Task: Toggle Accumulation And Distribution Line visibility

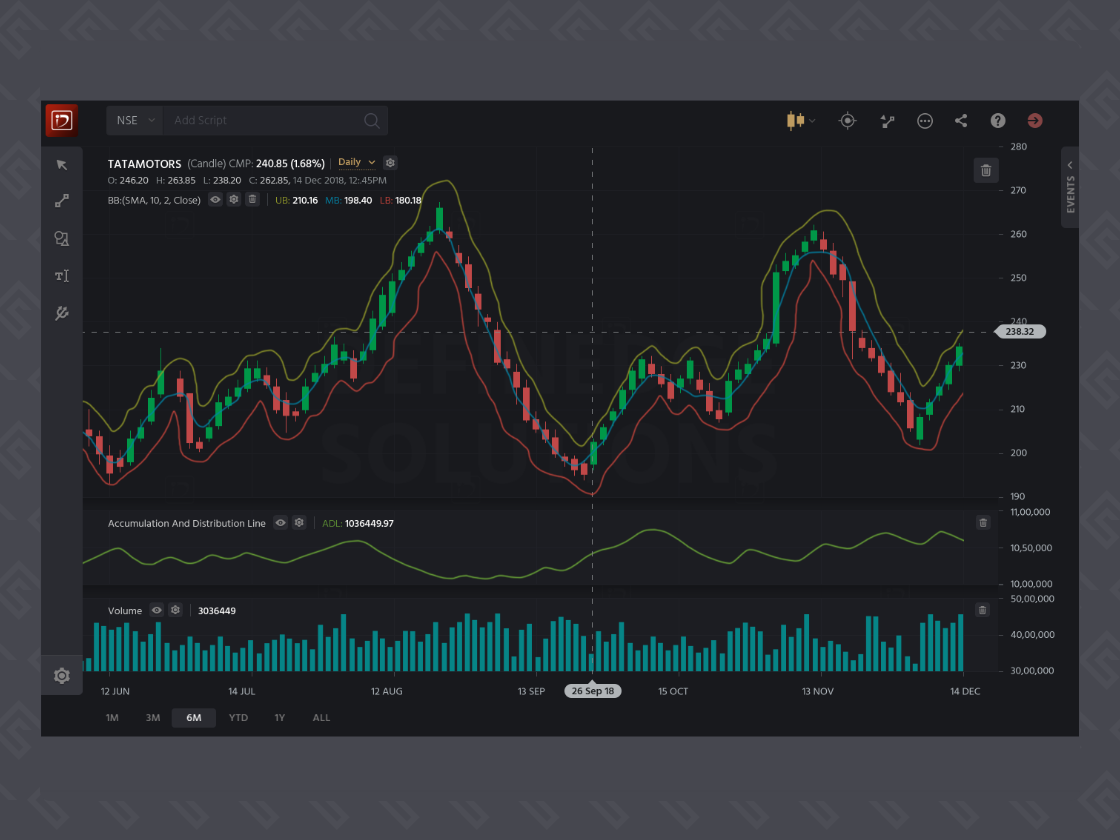Action: click(x=281, y=523)
